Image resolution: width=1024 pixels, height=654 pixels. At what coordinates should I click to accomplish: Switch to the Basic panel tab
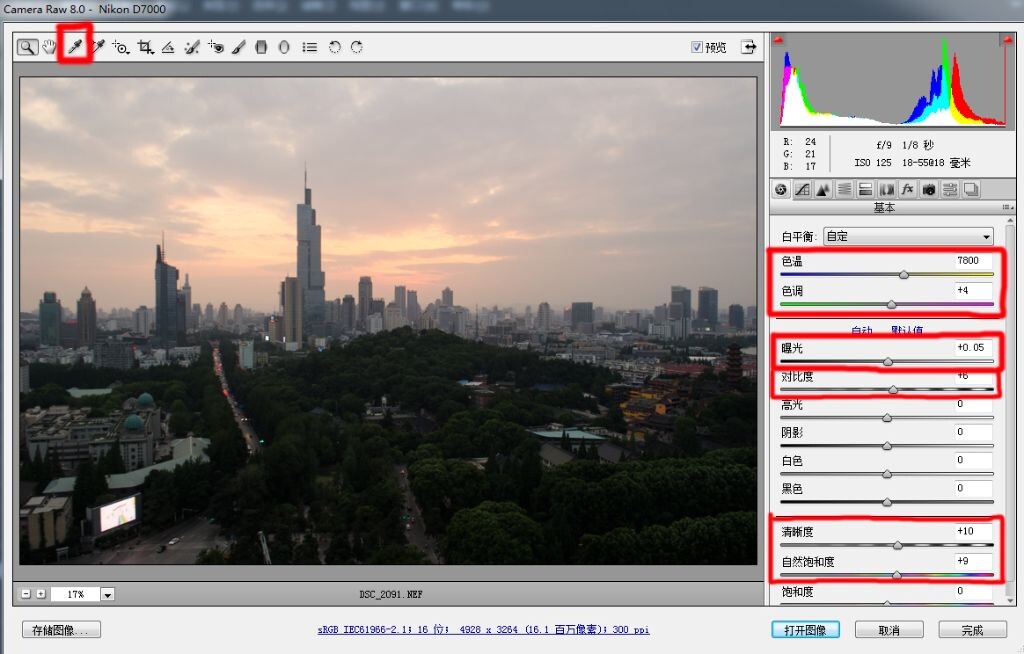coord(781,190)
